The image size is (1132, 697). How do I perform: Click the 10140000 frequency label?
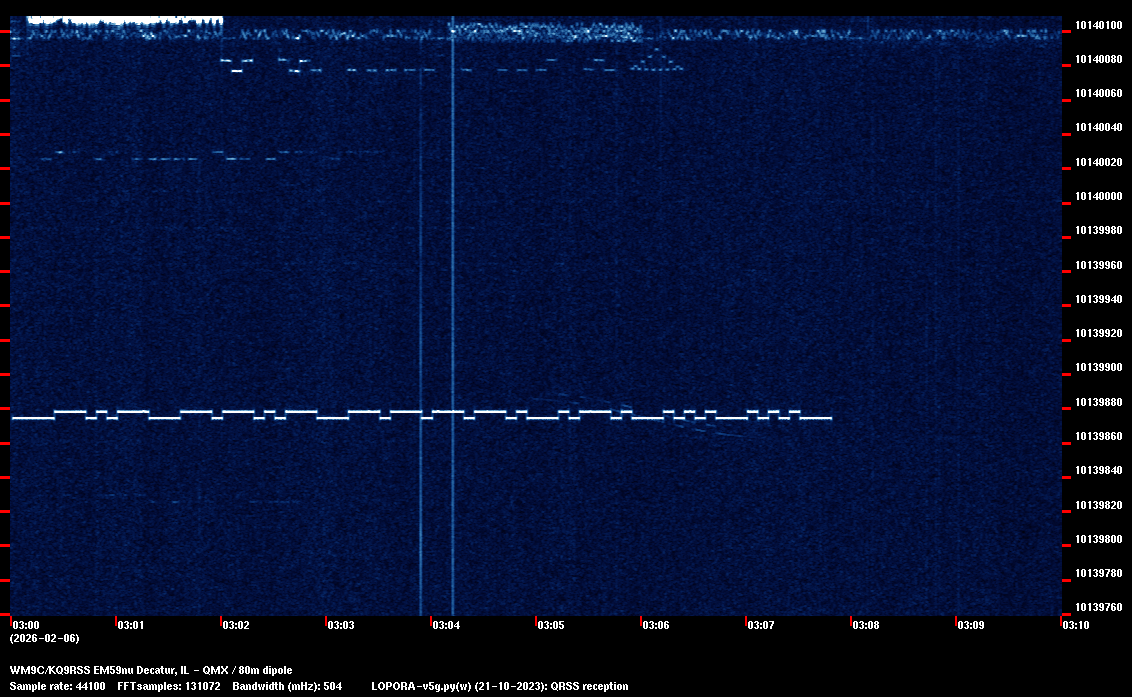pos(1097,196)
